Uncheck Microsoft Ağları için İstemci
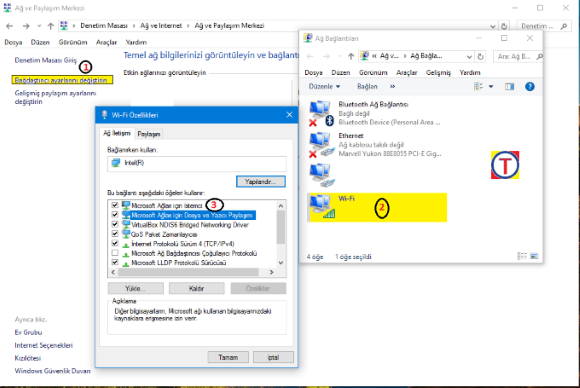Screen dimensions: 580x388 (x=115, y=205)
